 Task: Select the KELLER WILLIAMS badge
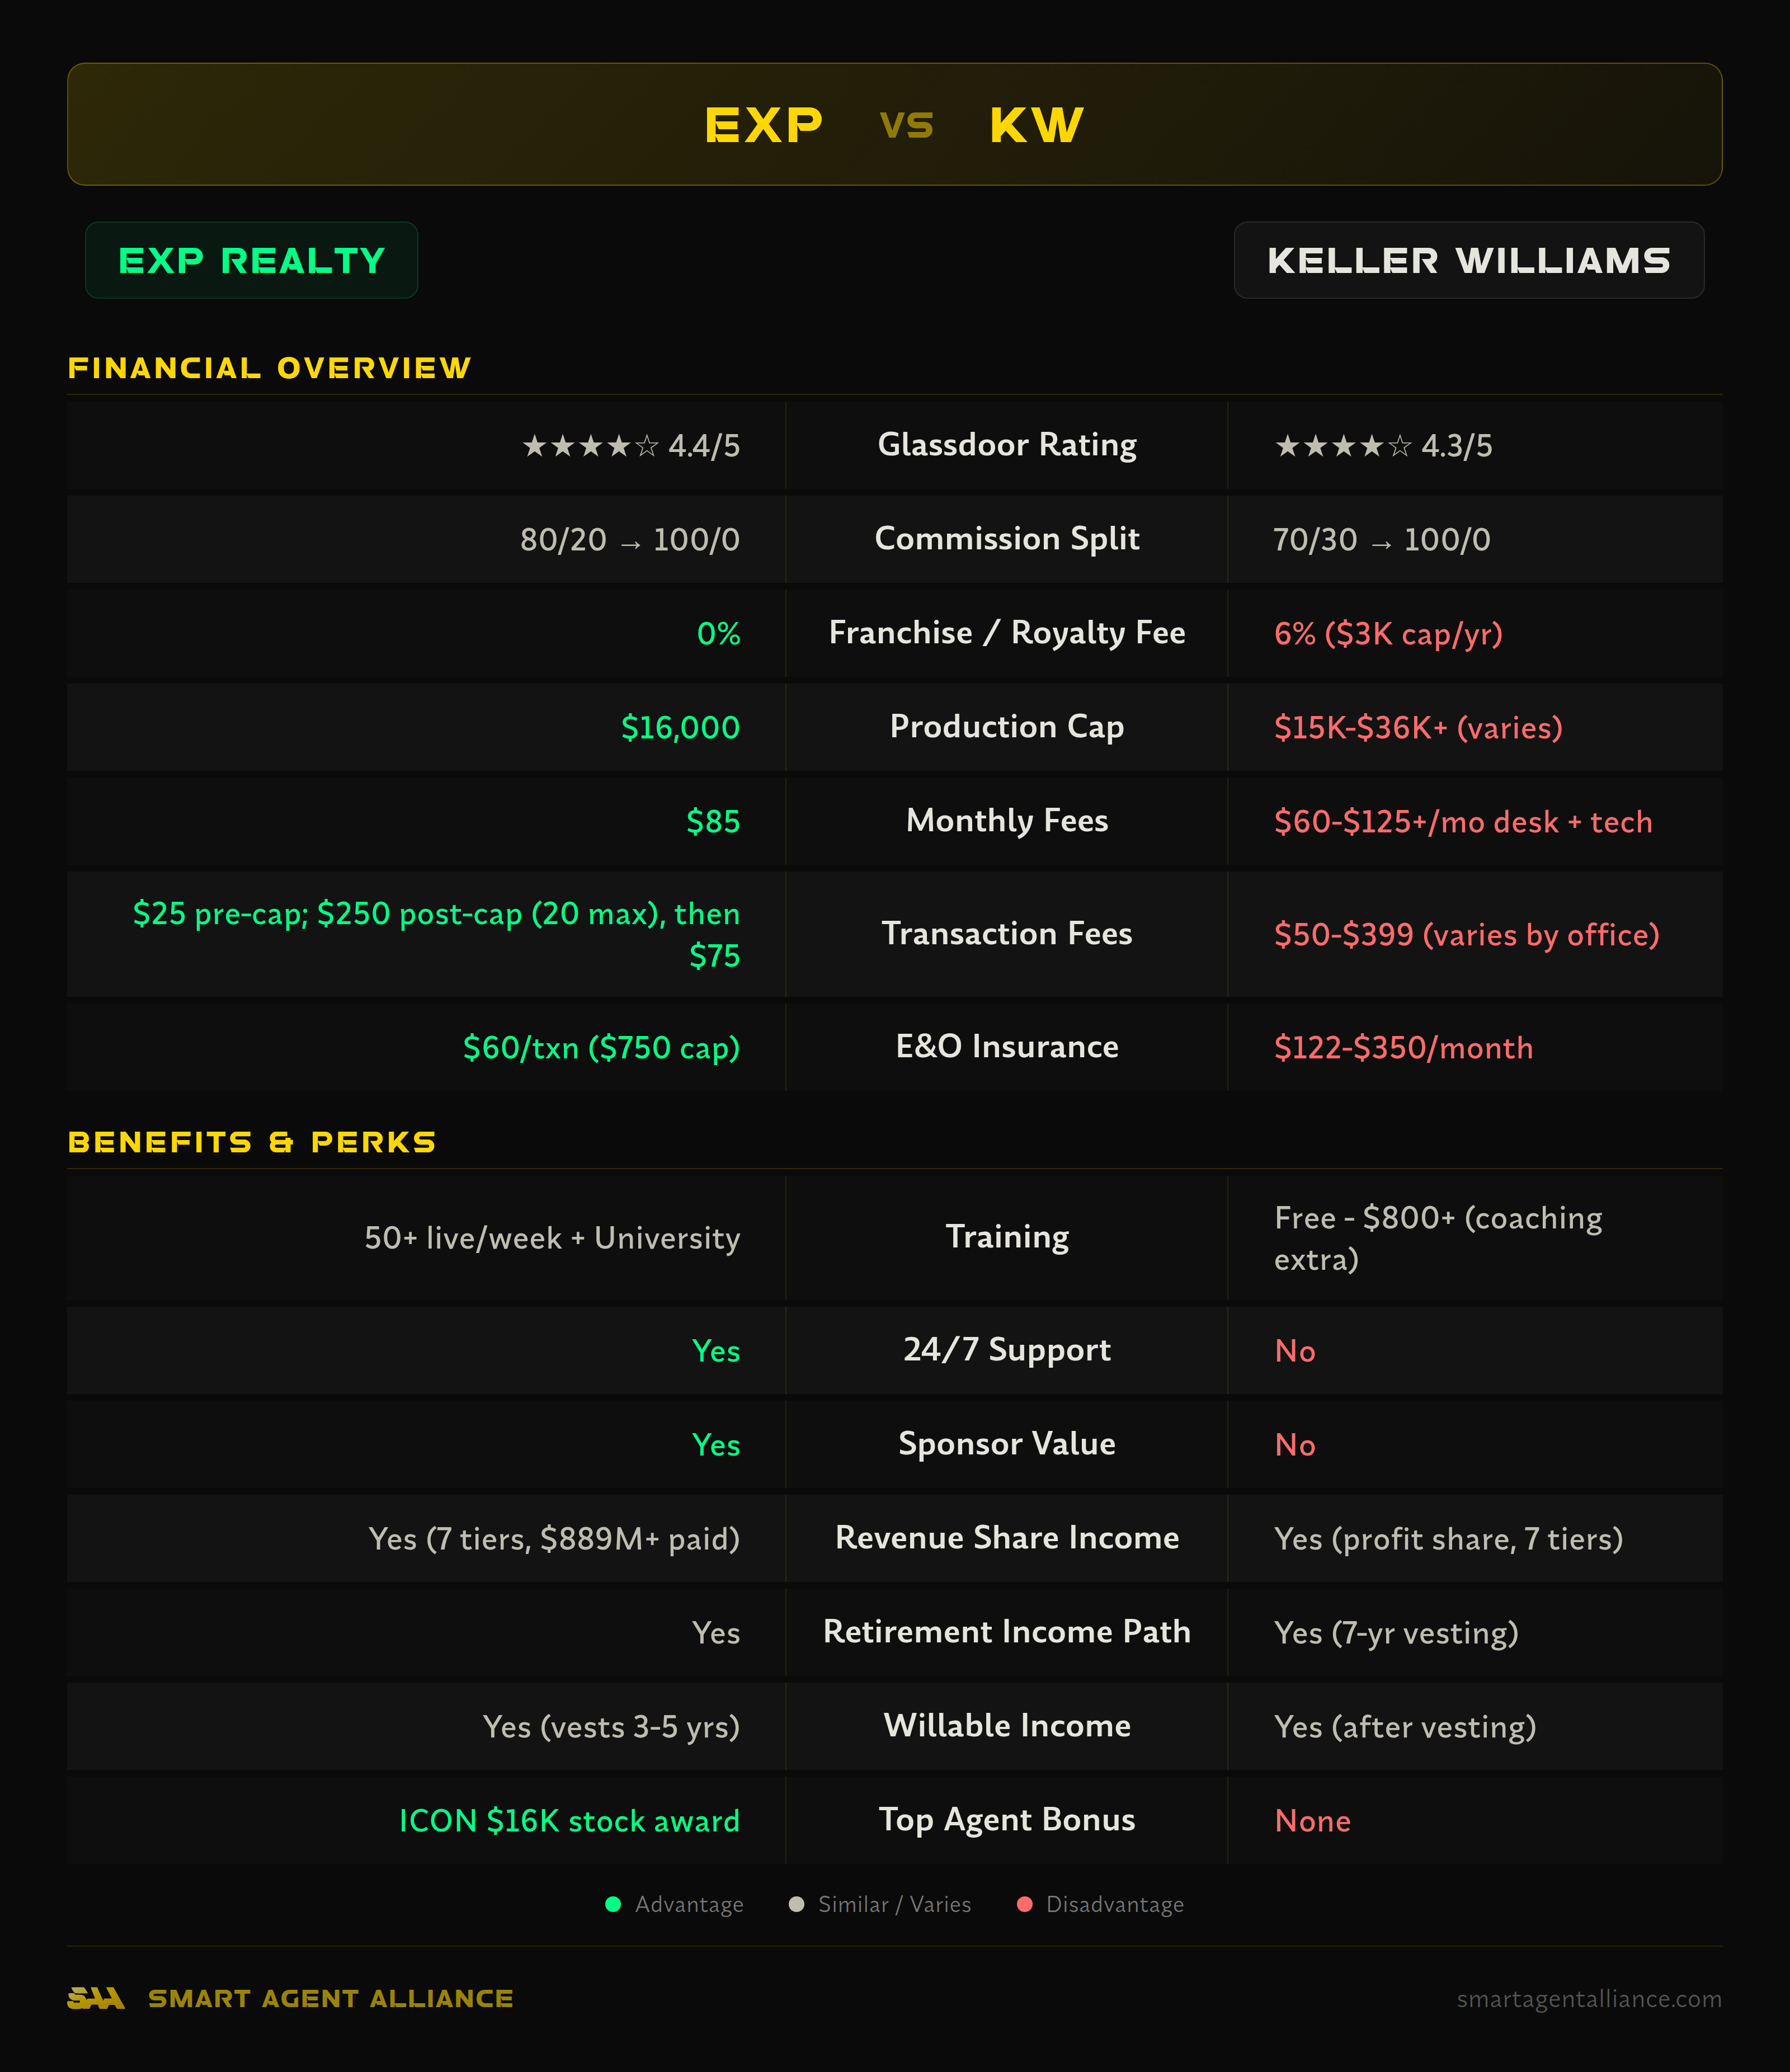[1468, 260]
